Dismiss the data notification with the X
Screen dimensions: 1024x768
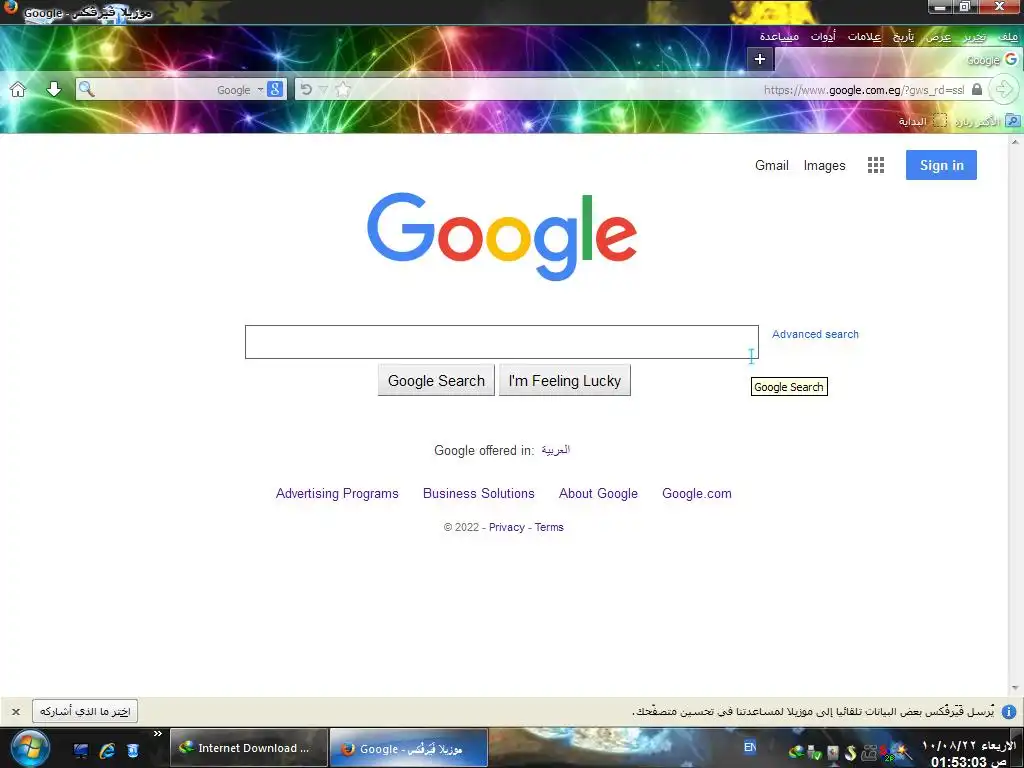click(16, 711)
